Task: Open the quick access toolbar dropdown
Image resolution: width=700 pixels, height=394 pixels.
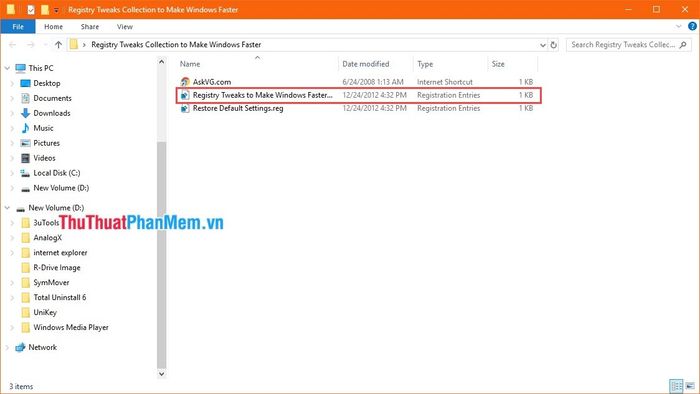Action: tap(56, 10)
